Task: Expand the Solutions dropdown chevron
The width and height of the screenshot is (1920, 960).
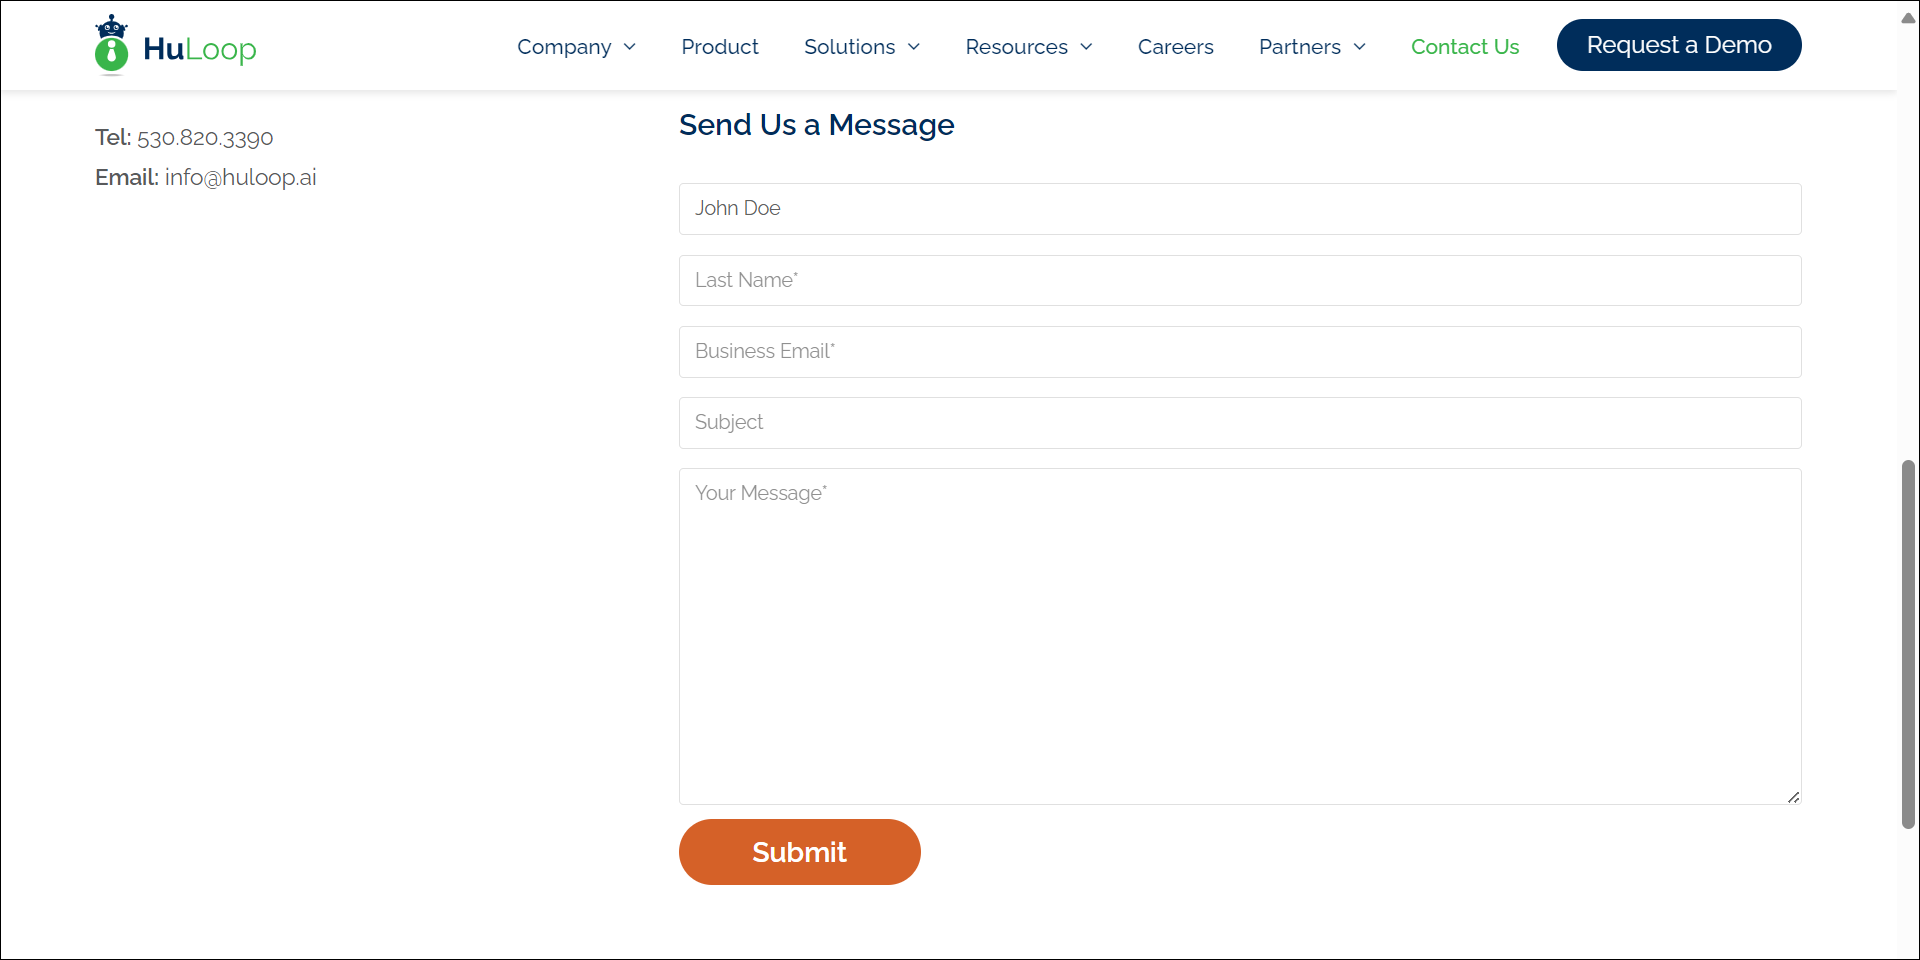Action: point(914,47)
